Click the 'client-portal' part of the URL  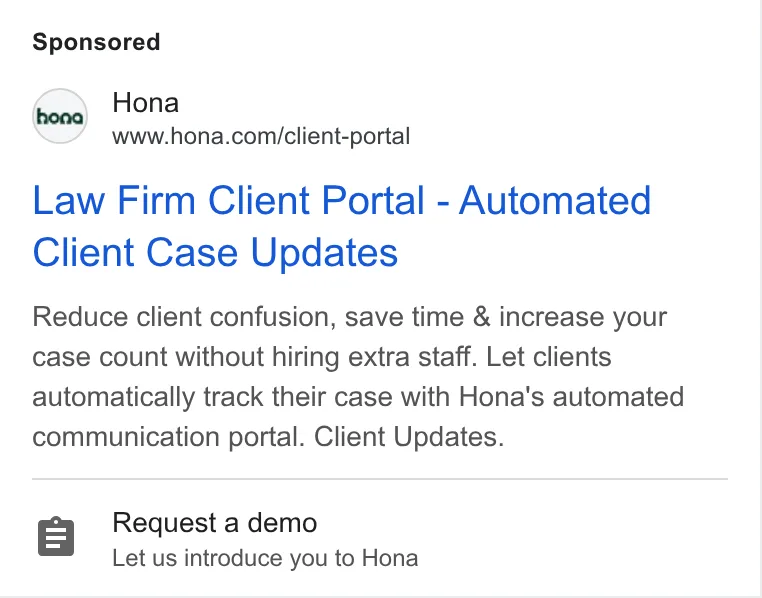347,136
